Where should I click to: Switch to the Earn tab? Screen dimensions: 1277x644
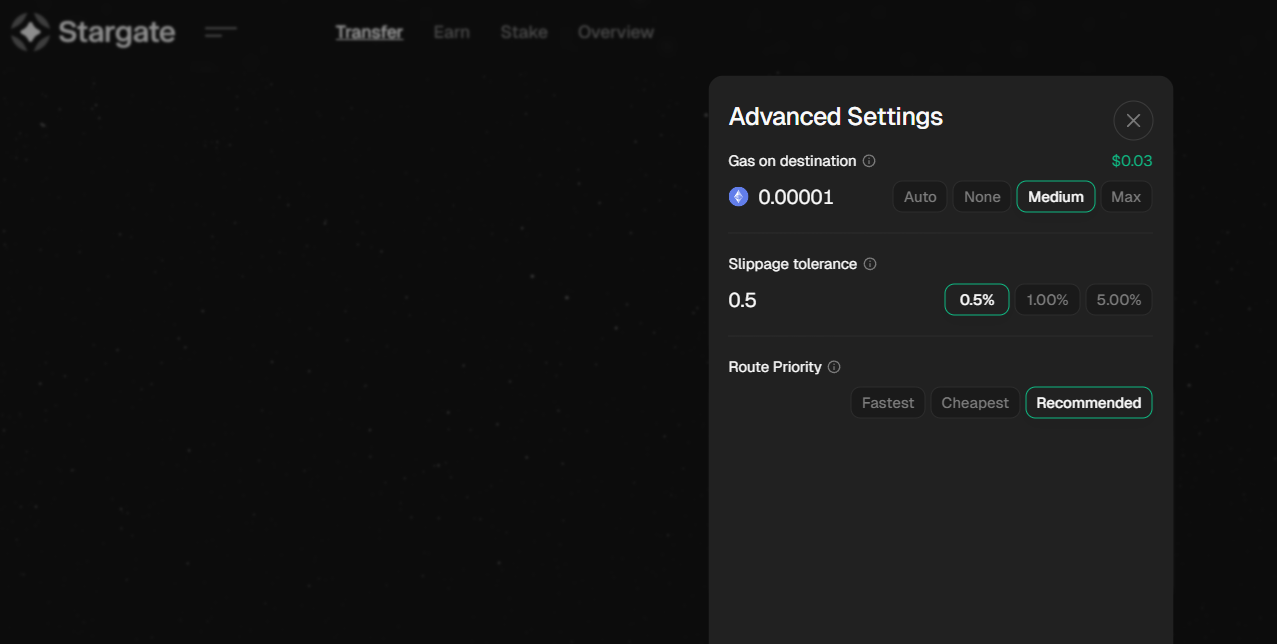[451, 32]
